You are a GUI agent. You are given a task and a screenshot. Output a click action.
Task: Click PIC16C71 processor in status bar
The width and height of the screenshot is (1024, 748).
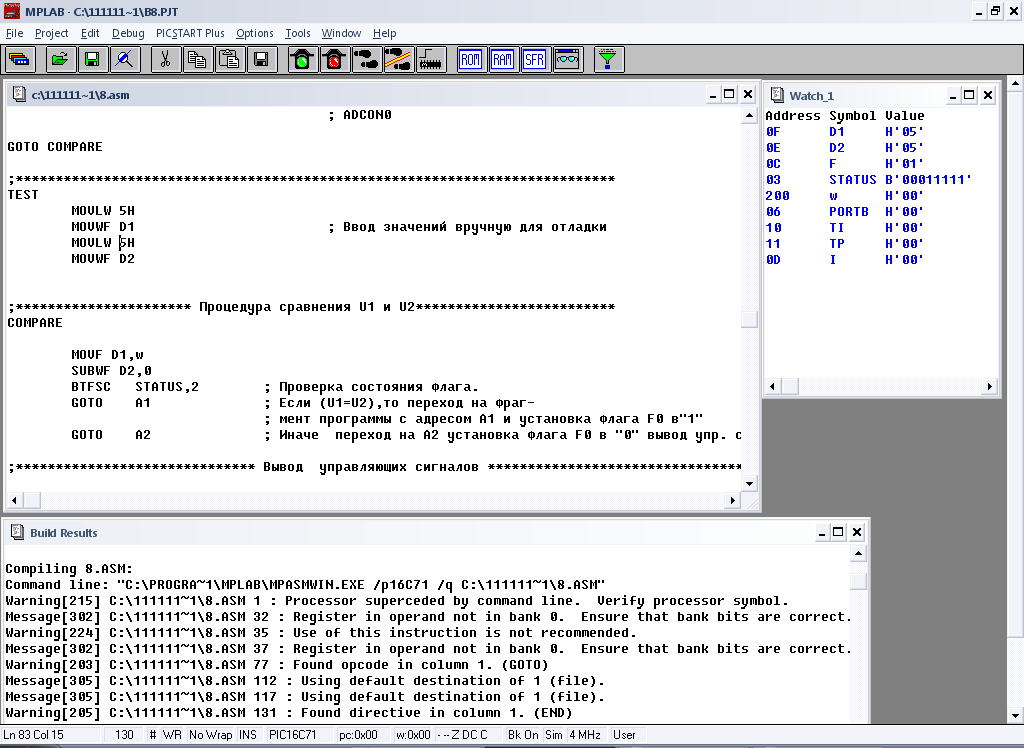click(293, 735)
